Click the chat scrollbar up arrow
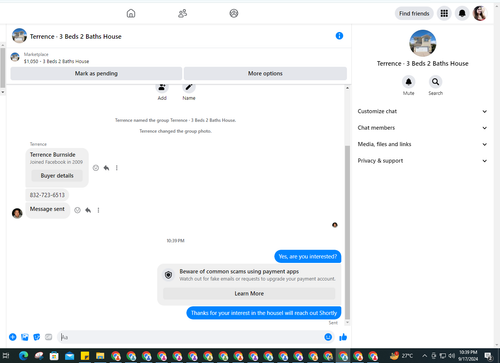This screenshot has width=500, height=363. coord(347,88)
